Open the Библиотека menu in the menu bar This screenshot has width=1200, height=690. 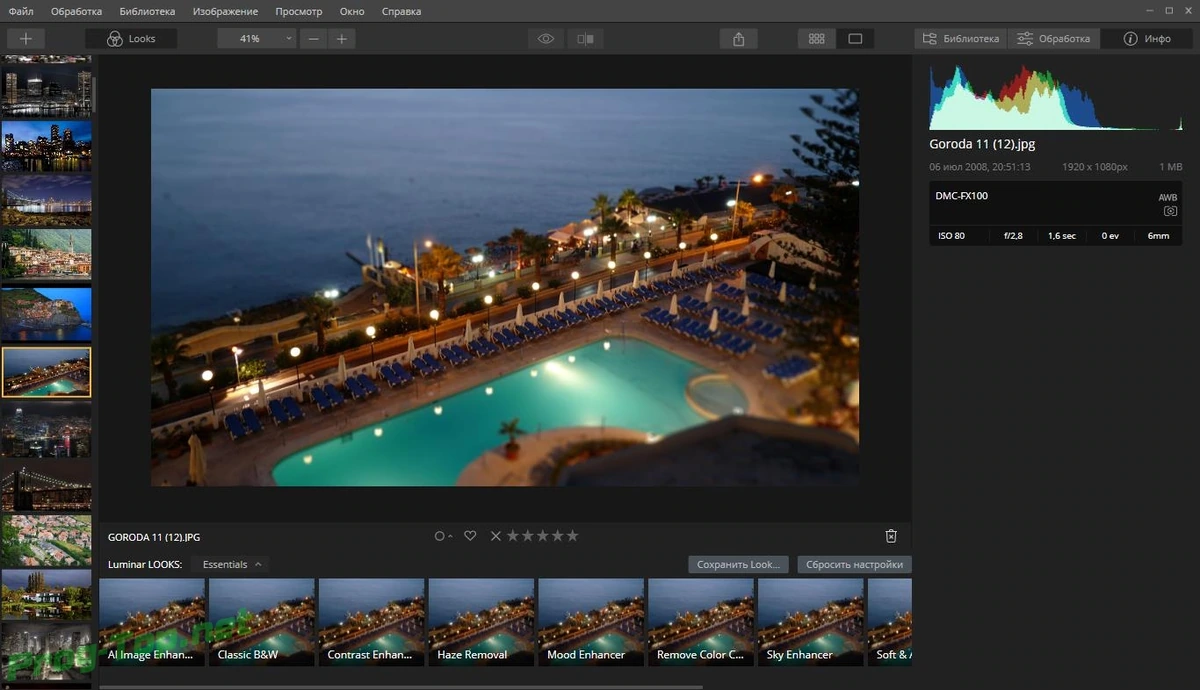tap(147, 12)
